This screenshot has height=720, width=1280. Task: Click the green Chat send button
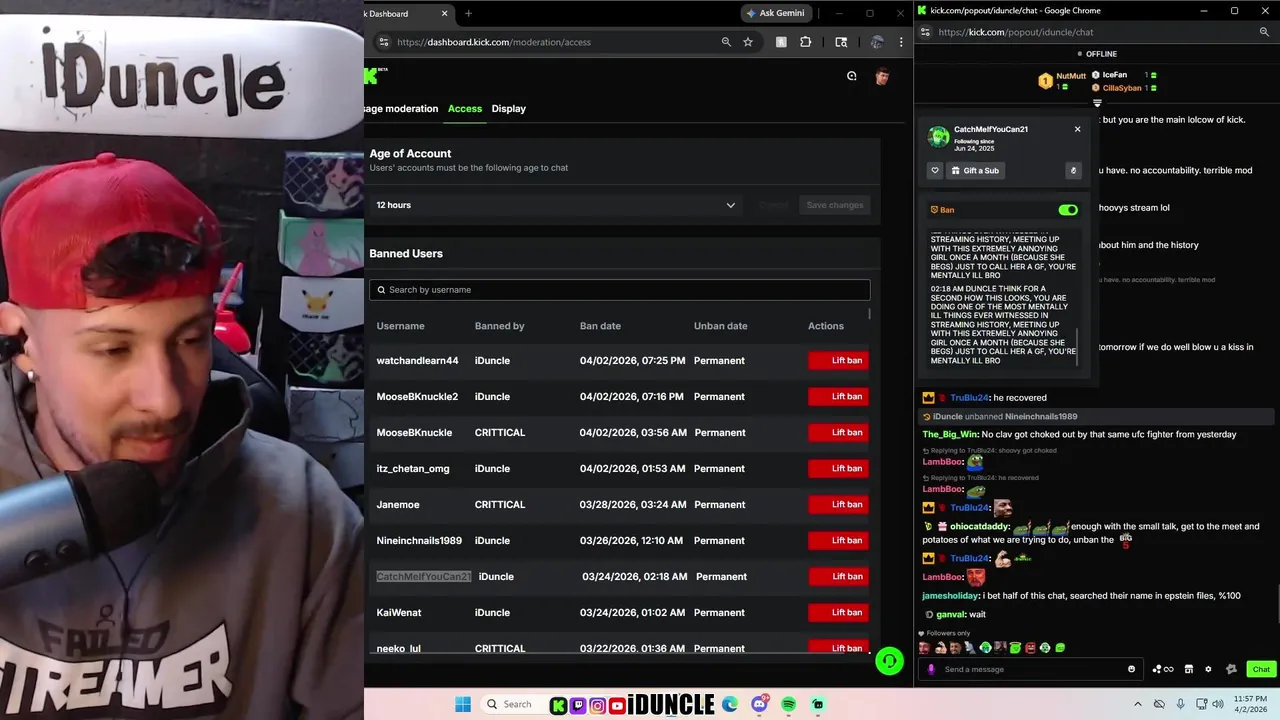coord(1261,669)
